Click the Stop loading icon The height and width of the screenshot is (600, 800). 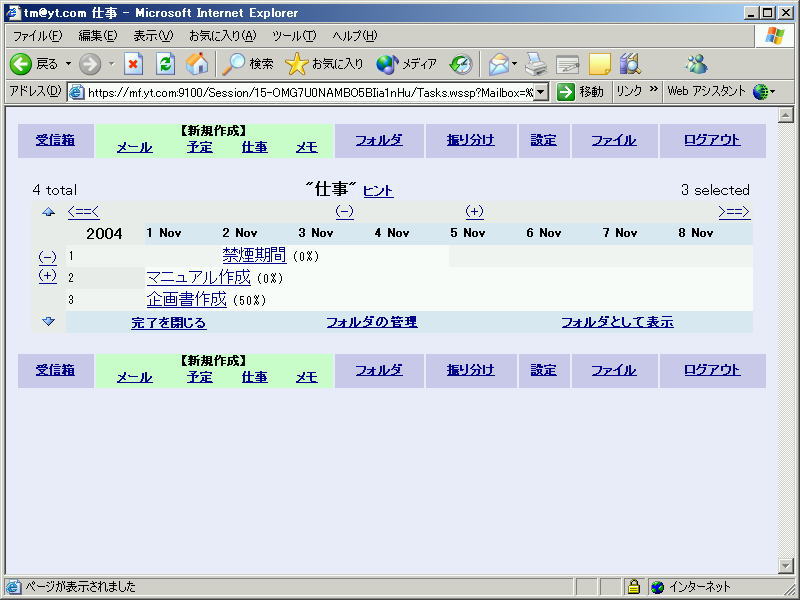coord(134,64)
